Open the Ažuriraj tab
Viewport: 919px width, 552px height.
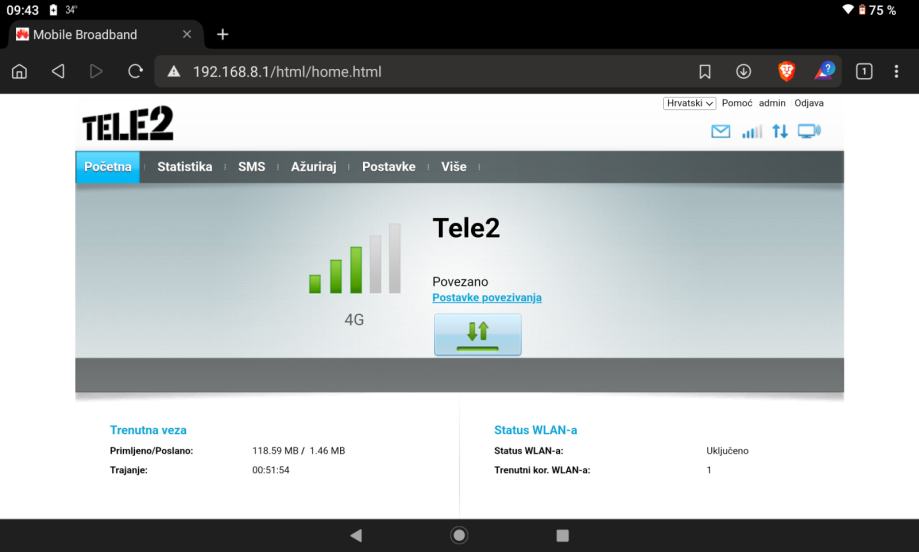pos(314,166)
